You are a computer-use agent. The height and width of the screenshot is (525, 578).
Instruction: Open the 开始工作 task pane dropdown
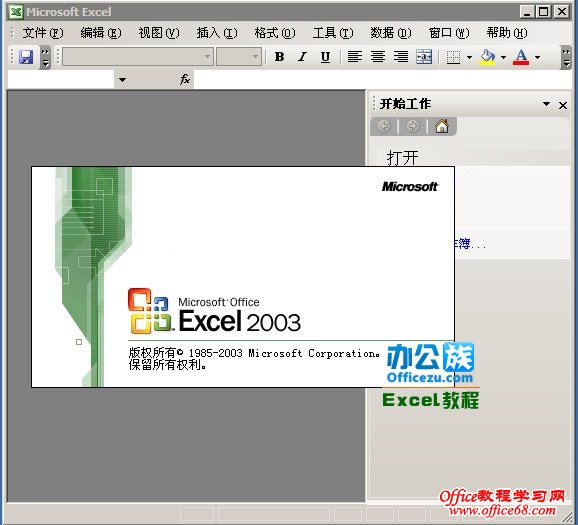coord(546,104)
